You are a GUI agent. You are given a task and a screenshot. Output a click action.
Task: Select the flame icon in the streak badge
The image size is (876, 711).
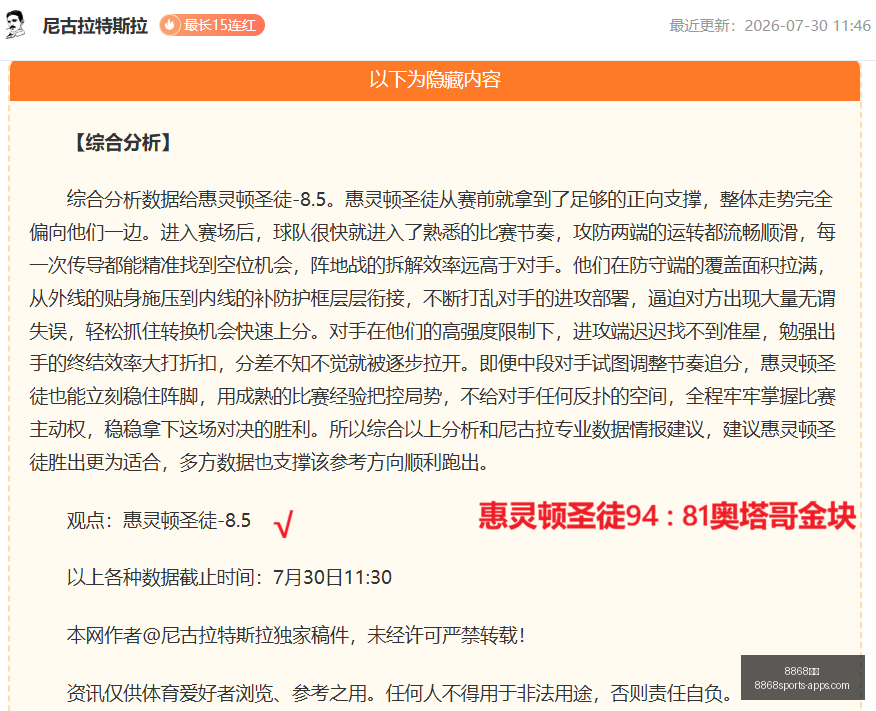[170, 25]
